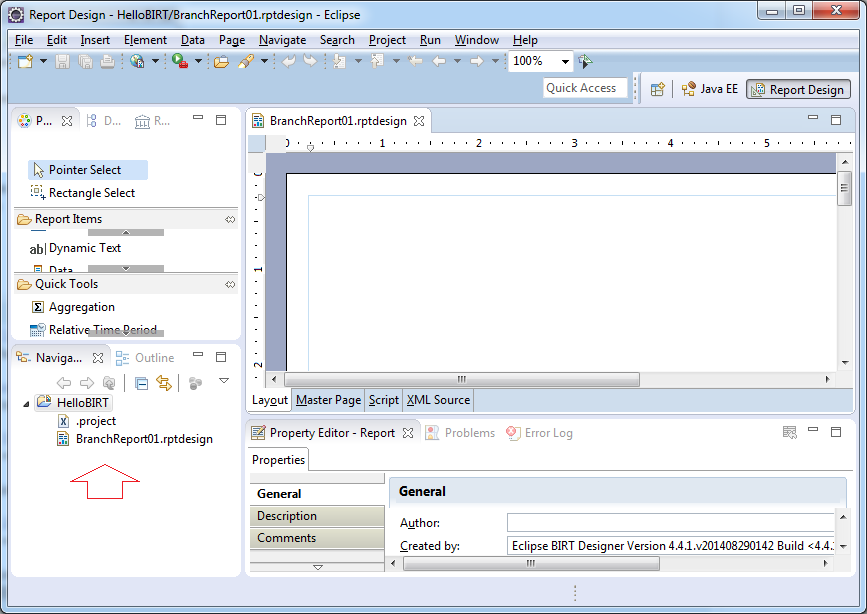Close the Property Editor view
Viewport: 867px width, 614px height.
[408, 433]
